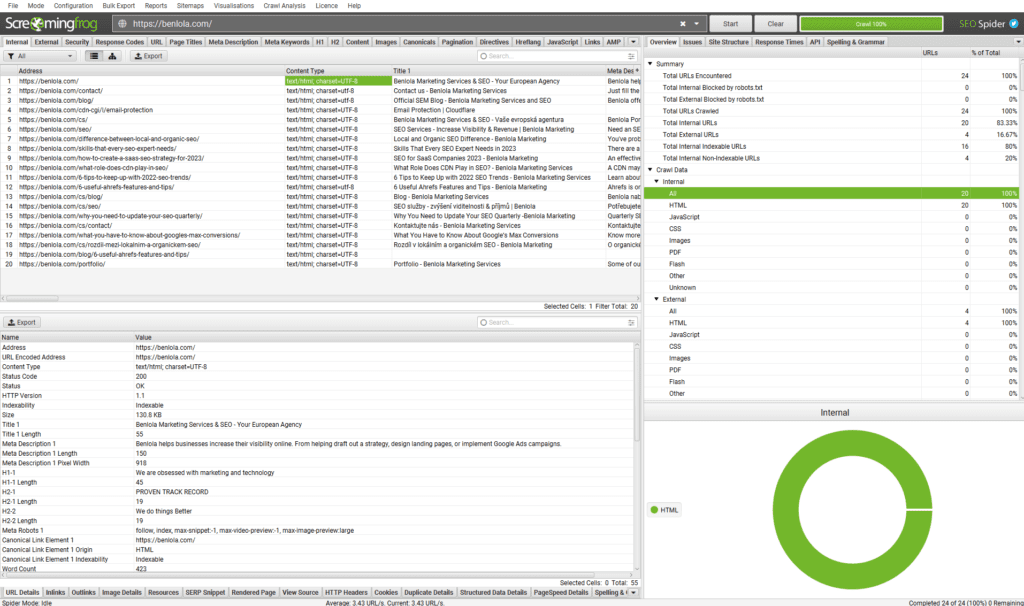Image resolution: width=1024 pixels, height=606 pixels.
Task: Sort by the Address column header
Action: click(x=150, y=71)
